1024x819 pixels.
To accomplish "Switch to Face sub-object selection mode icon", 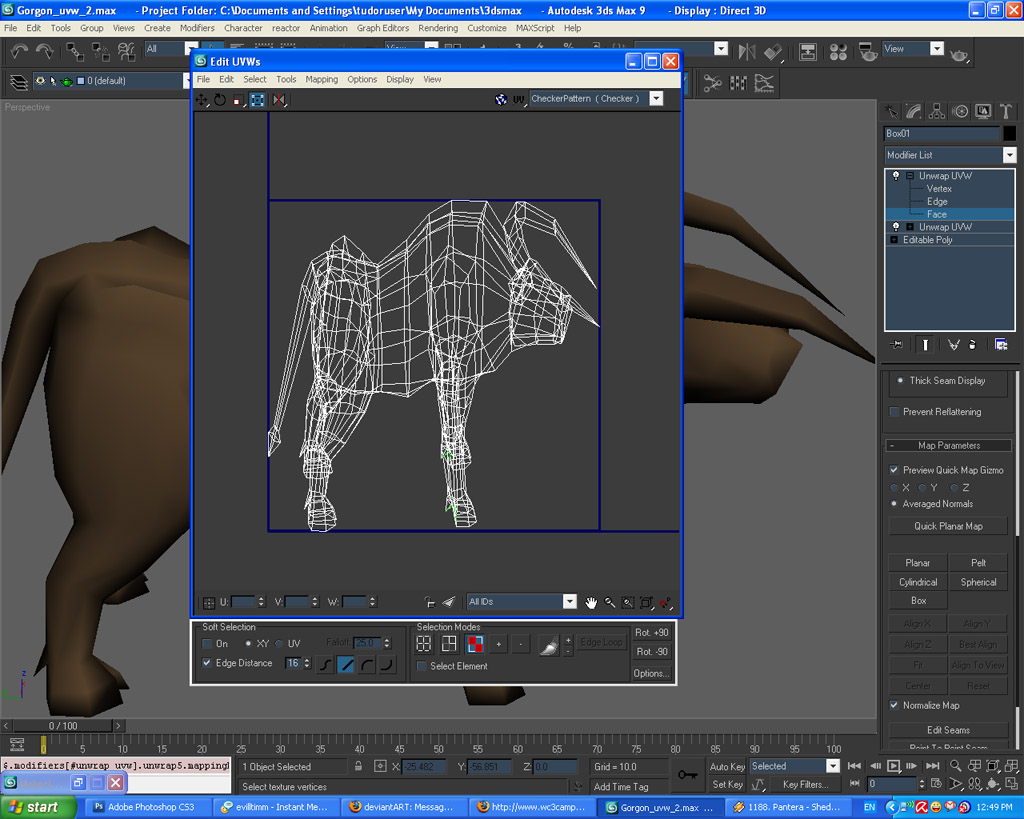I will [475, 645].
